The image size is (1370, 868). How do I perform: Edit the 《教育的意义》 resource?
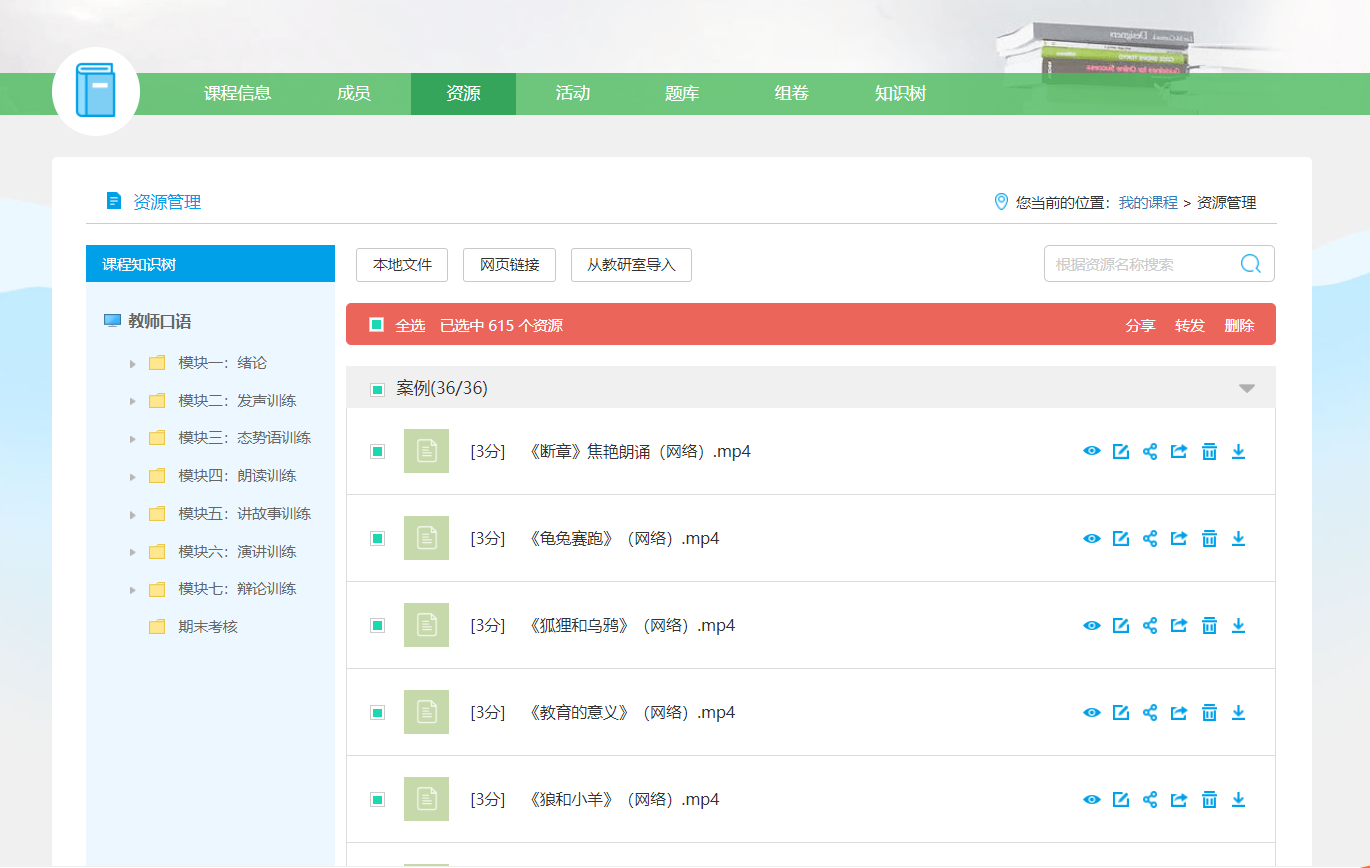click(1121, 712)
